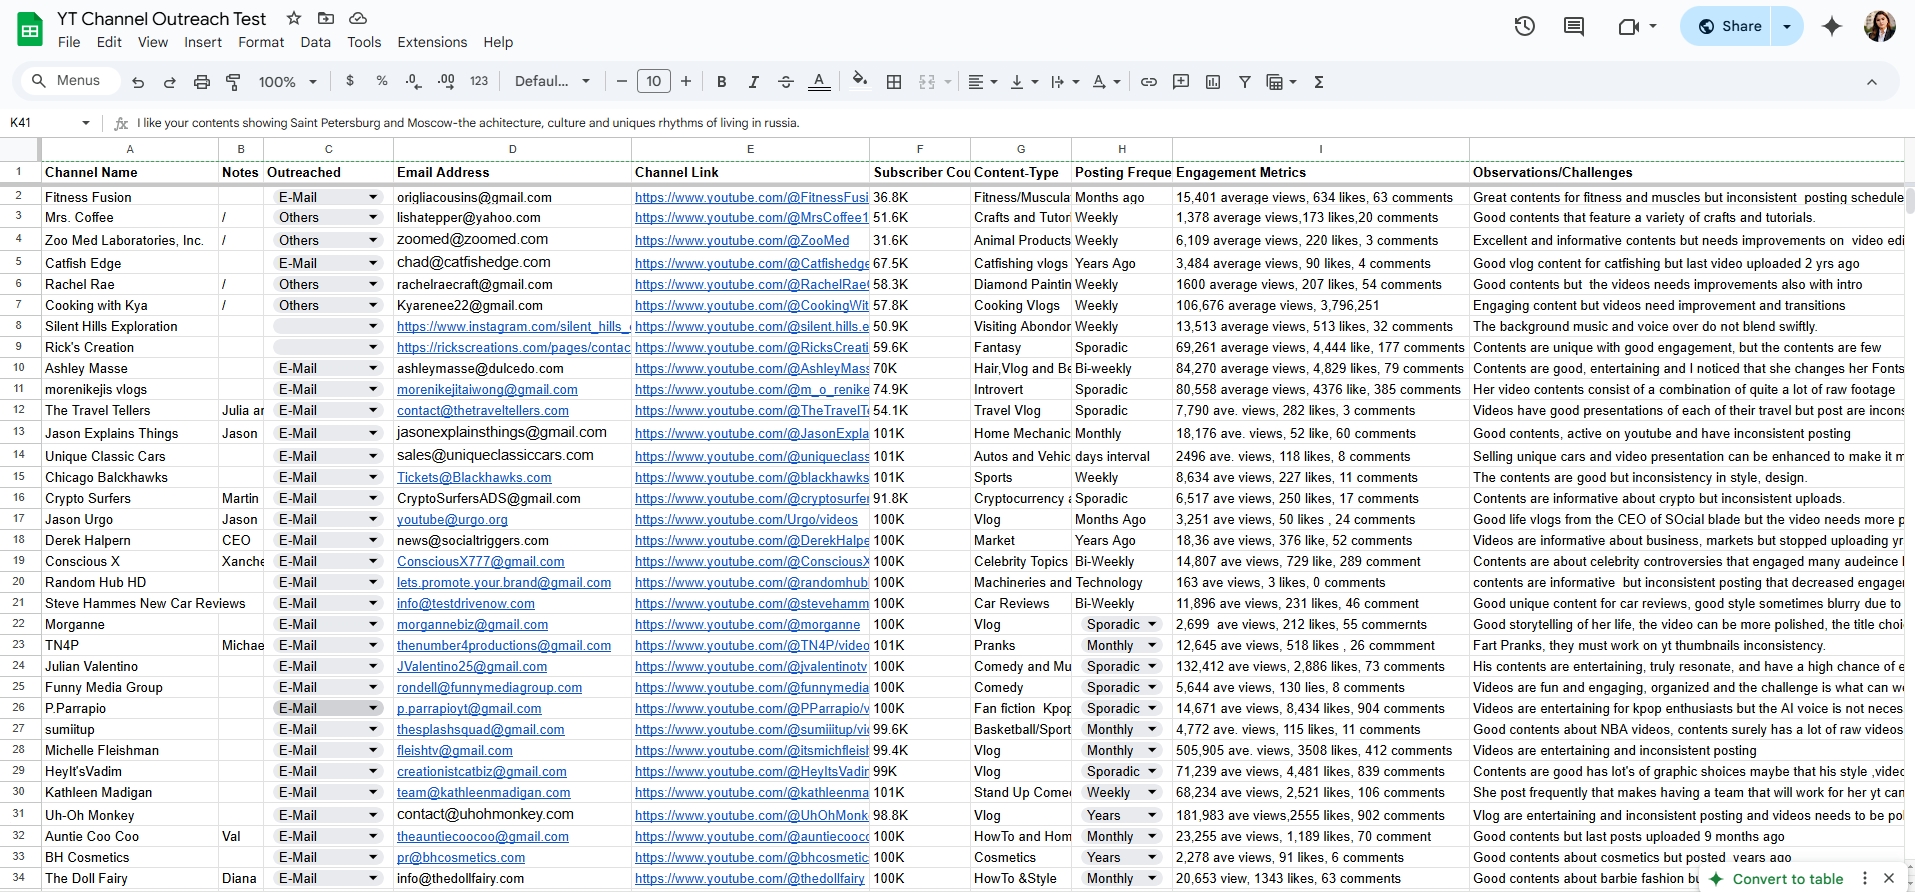Insert a chart icon
The image size is (1915, 892).
tap(1213, 82)
